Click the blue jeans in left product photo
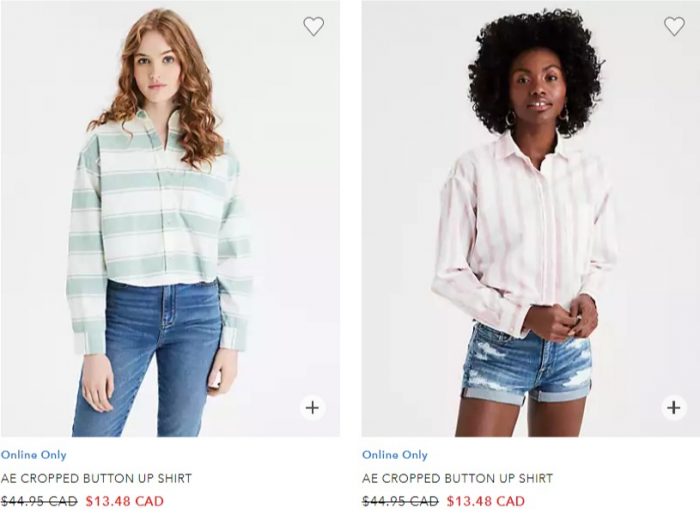Screen dimensions: 700x520 (147, 357)
